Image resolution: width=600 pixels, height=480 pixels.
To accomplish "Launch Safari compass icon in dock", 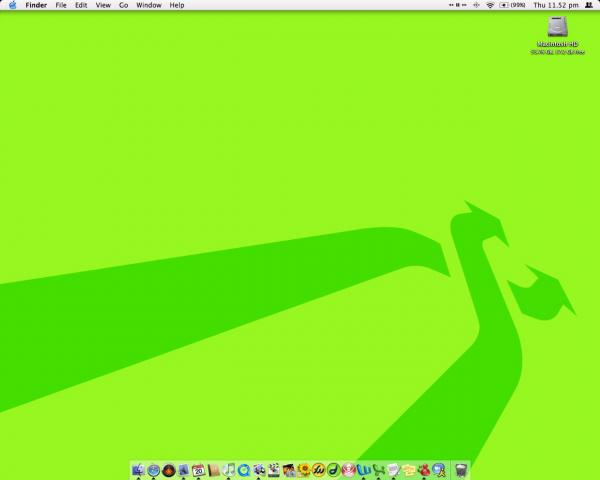I will click(153, 470).
